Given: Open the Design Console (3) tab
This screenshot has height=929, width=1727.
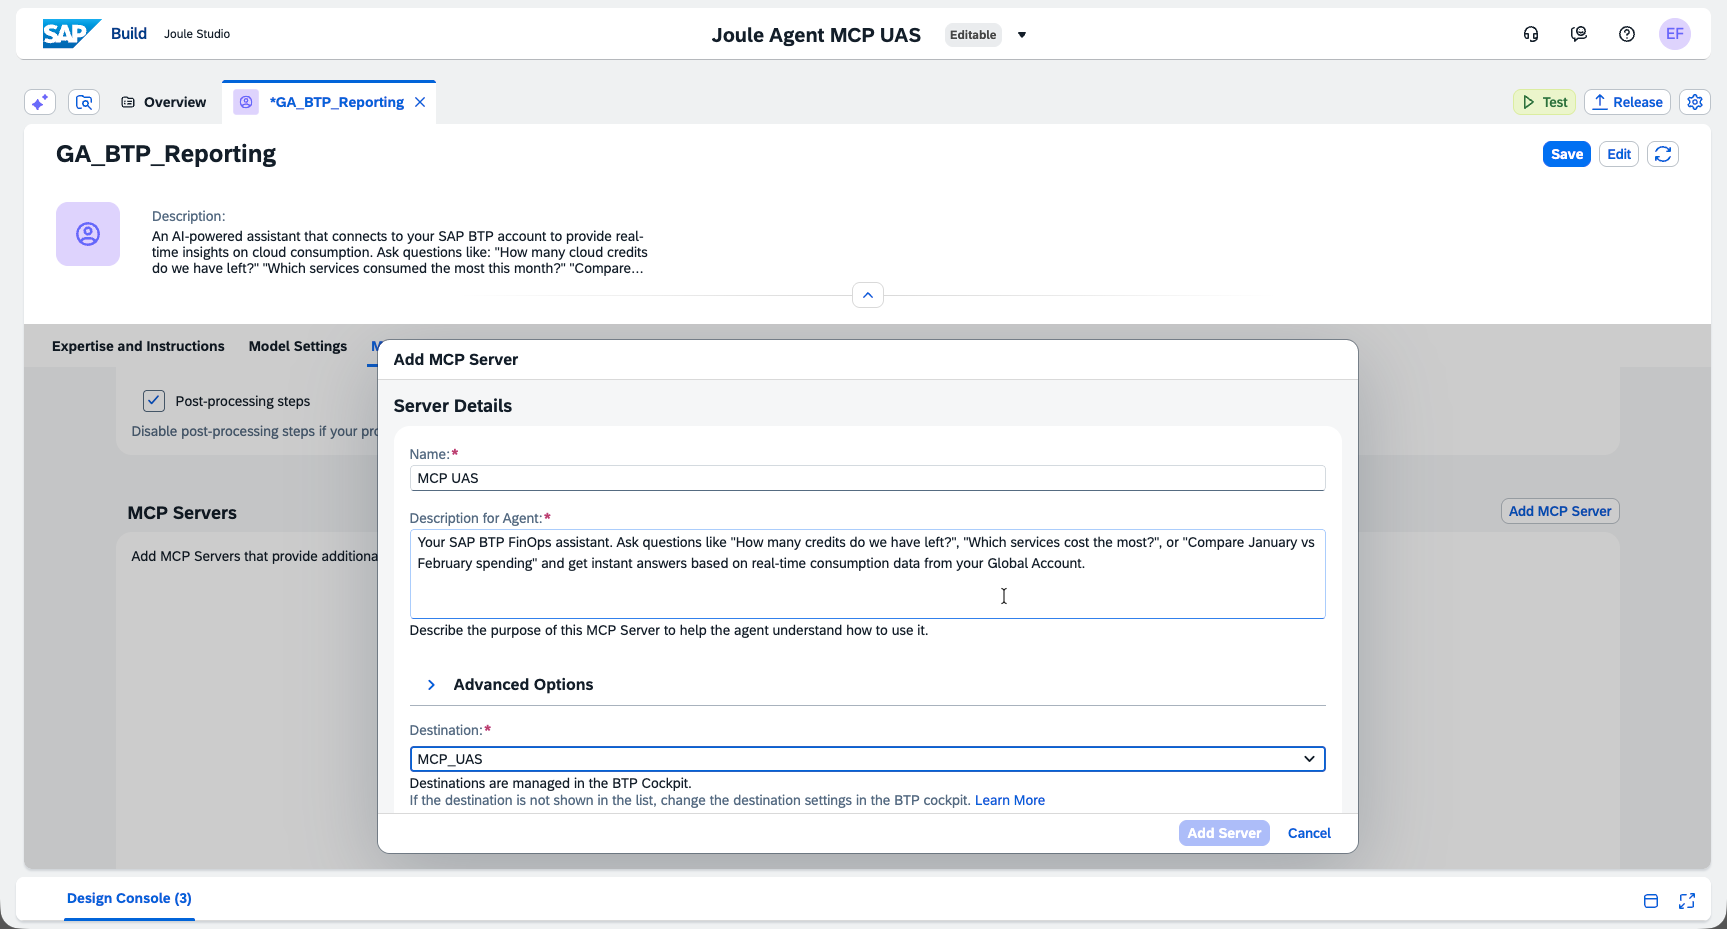Looking at the screenshot, I should click(129, 898).
